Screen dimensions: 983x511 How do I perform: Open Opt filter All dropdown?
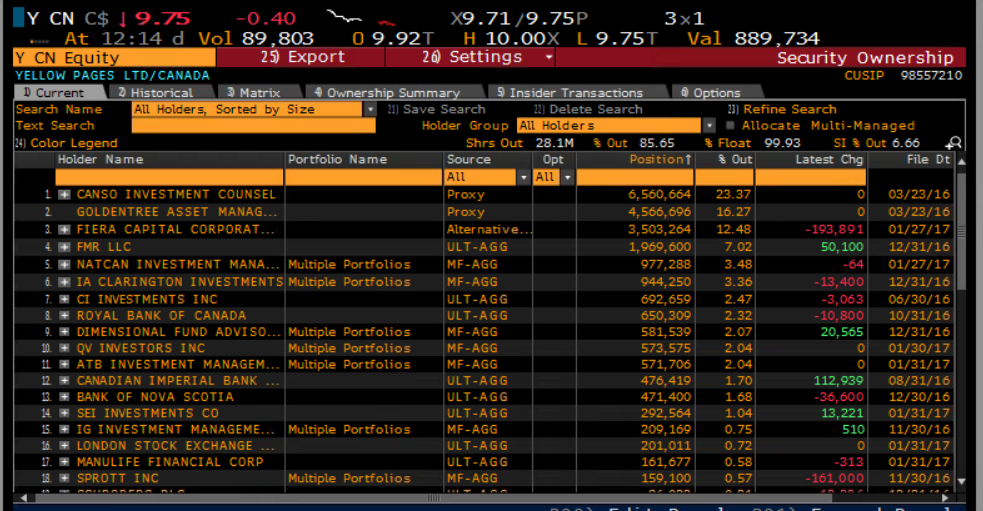[x=567, y=177]
